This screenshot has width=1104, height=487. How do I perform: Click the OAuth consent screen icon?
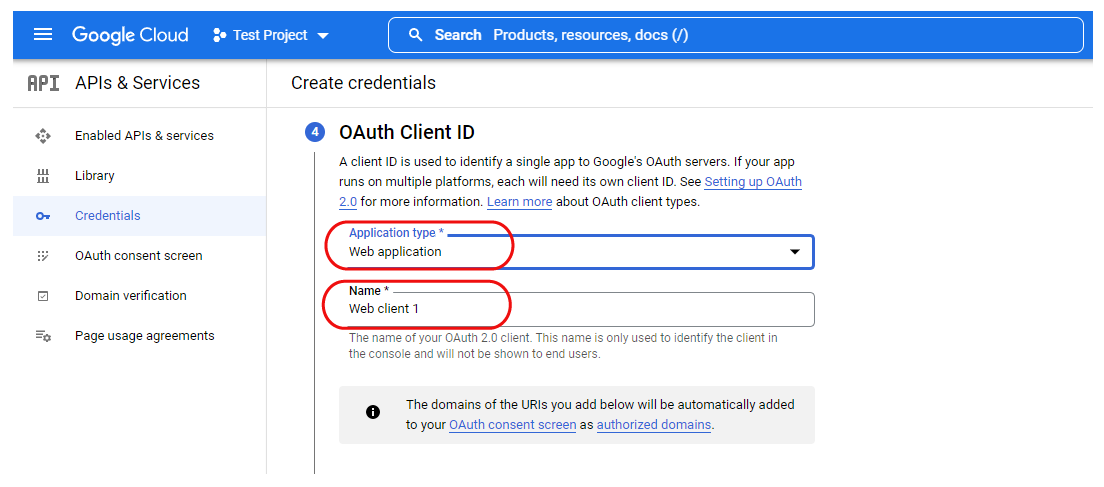pyautogui.click(x=43, y=256)
